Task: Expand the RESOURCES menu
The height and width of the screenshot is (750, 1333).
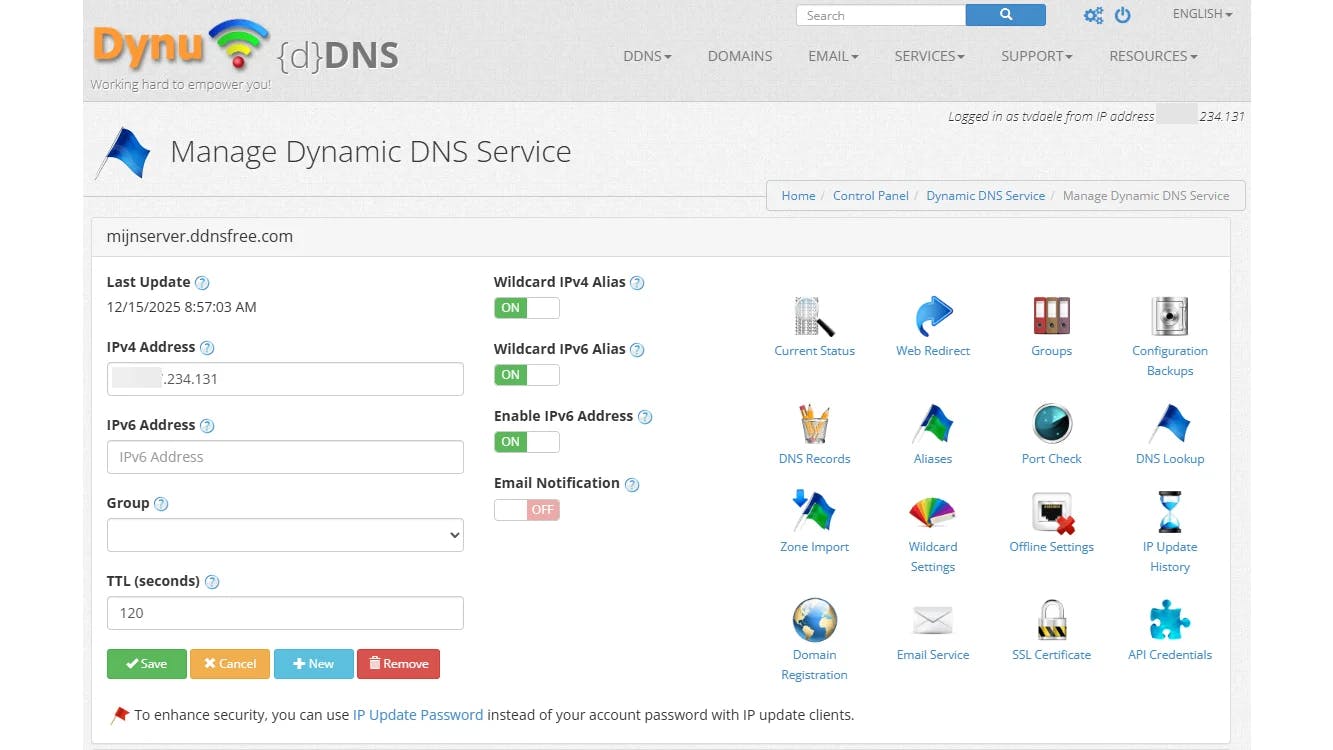Action: (x=1153, y=56)
